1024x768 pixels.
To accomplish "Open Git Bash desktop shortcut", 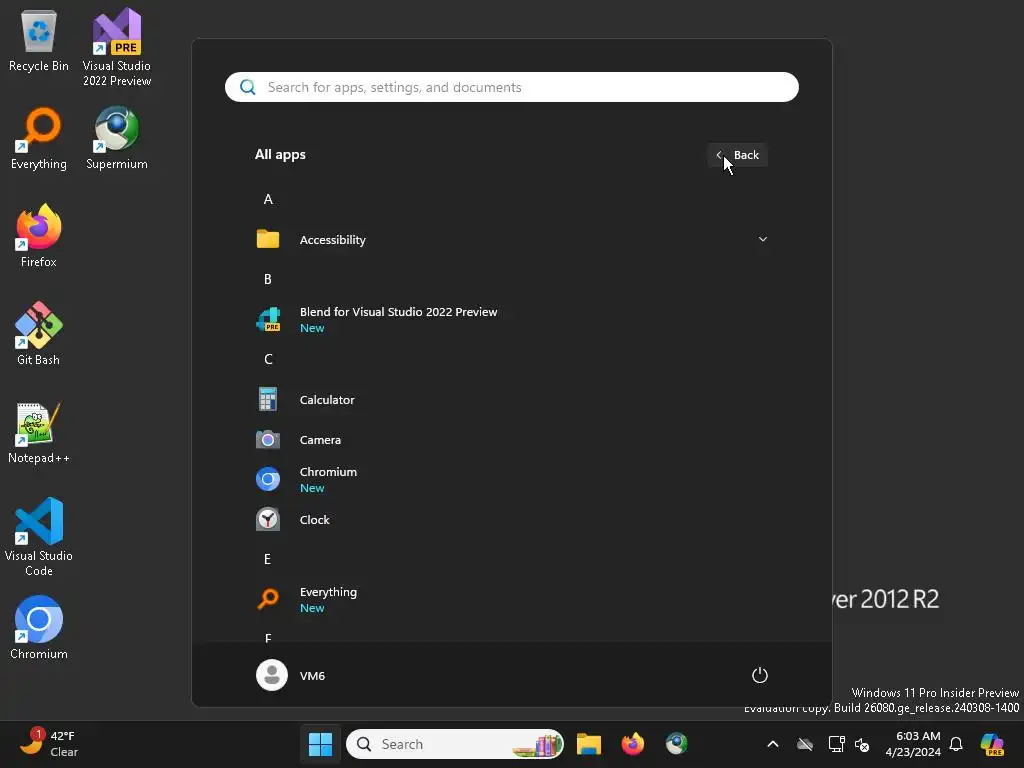I will pyautogui.click(x=39, y=334).
